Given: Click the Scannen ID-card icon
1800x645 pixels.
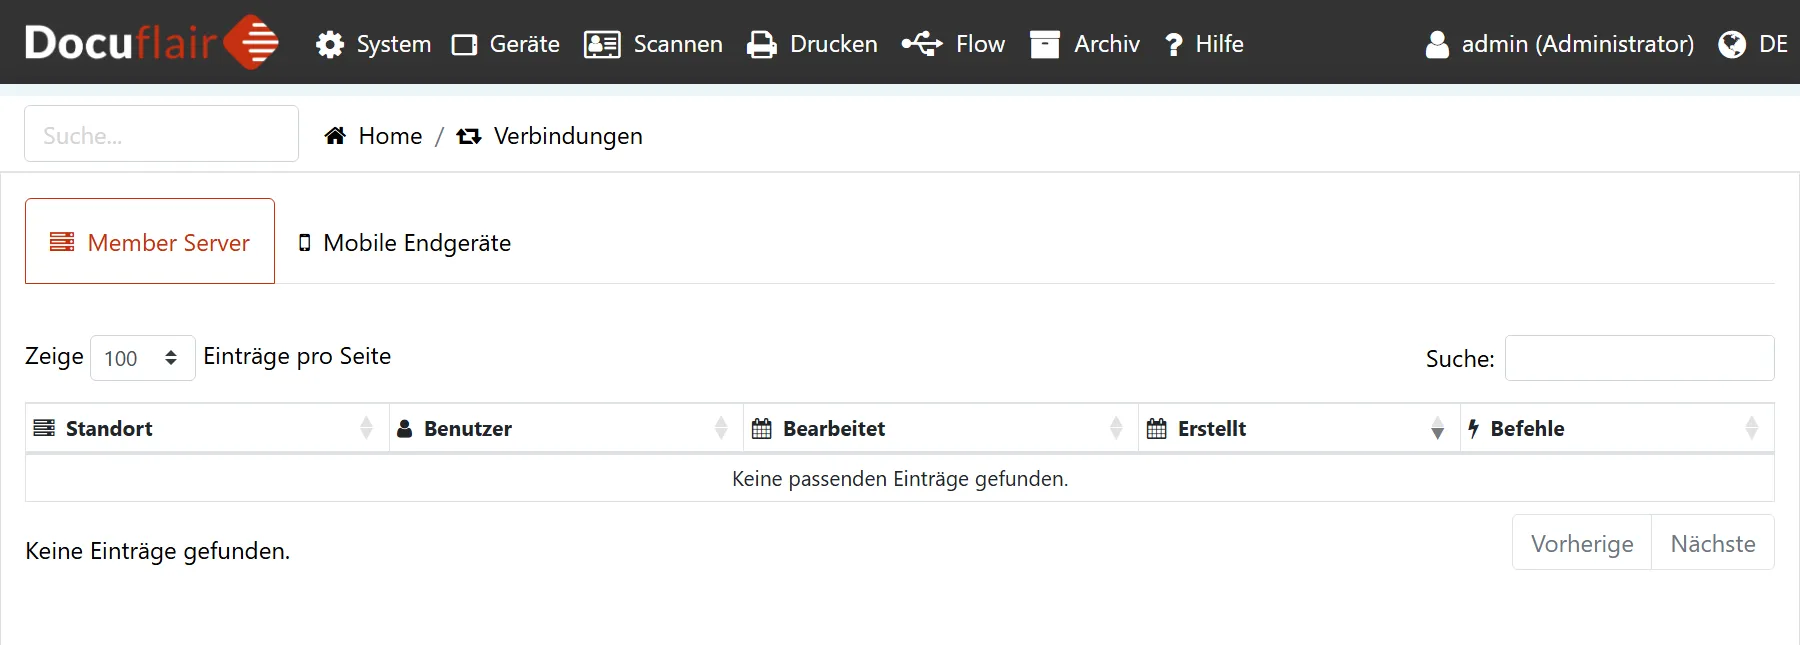Looking at the screenshot, I should (x=602, y=44).
